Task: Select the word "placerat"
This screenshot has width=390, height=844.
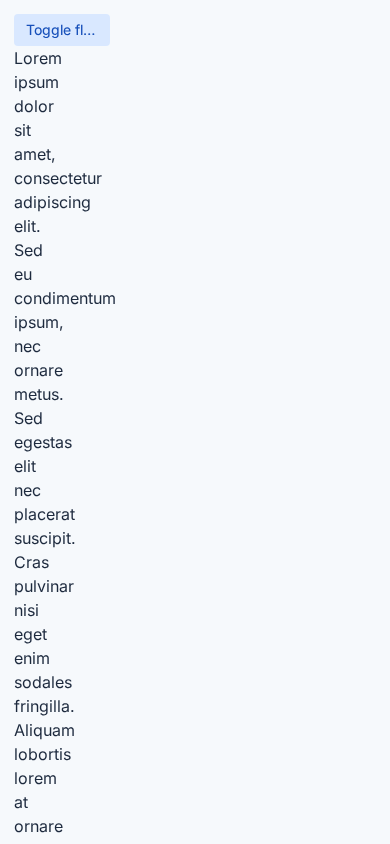Action: 45,515
